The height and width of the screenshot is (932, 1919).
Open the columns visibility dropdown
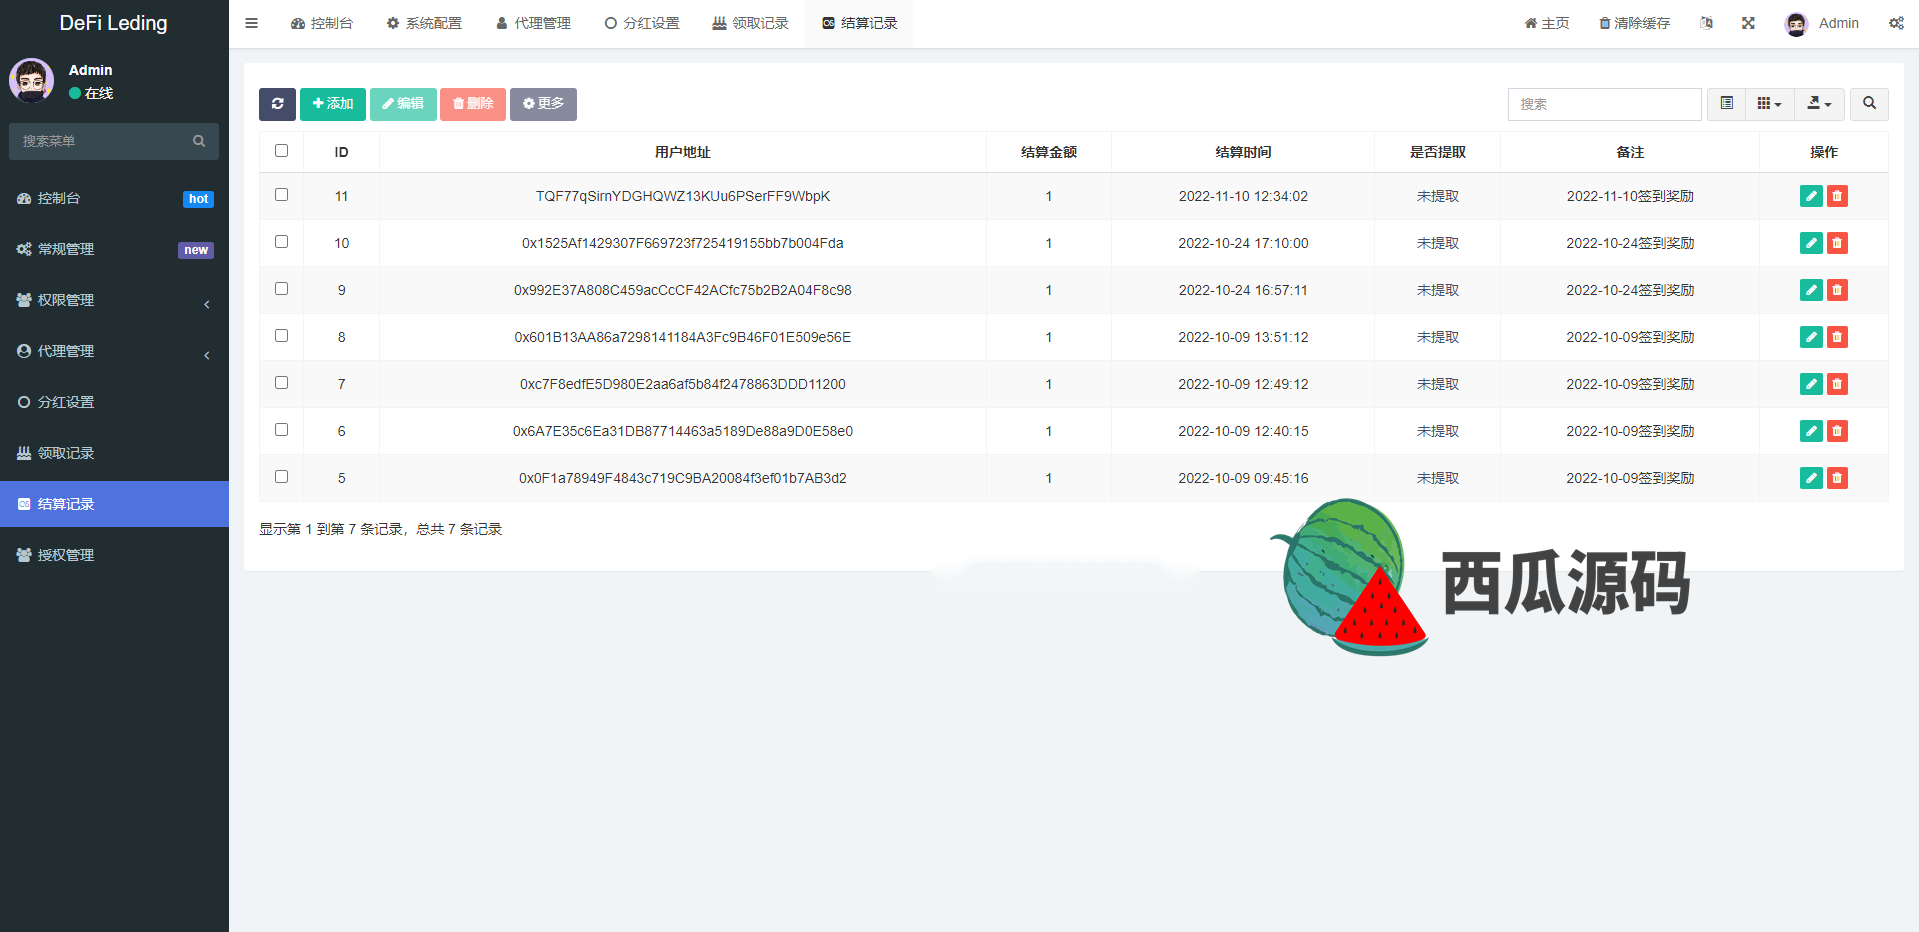(1769, 104)
